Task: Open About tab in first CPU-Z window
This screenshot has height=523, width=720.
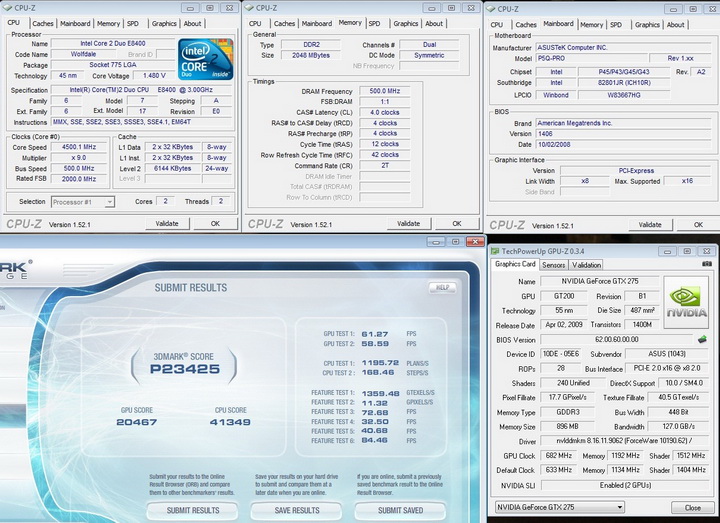Action: pos(192,23)
